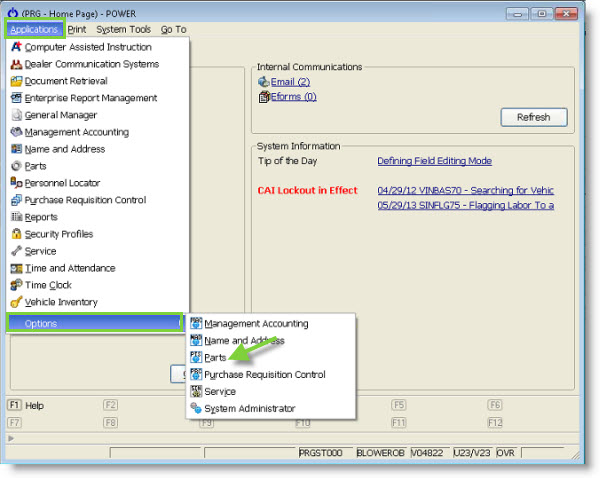Open the Applications menu
This screenshot has height=478, width=600.
(x=34, y=29)
